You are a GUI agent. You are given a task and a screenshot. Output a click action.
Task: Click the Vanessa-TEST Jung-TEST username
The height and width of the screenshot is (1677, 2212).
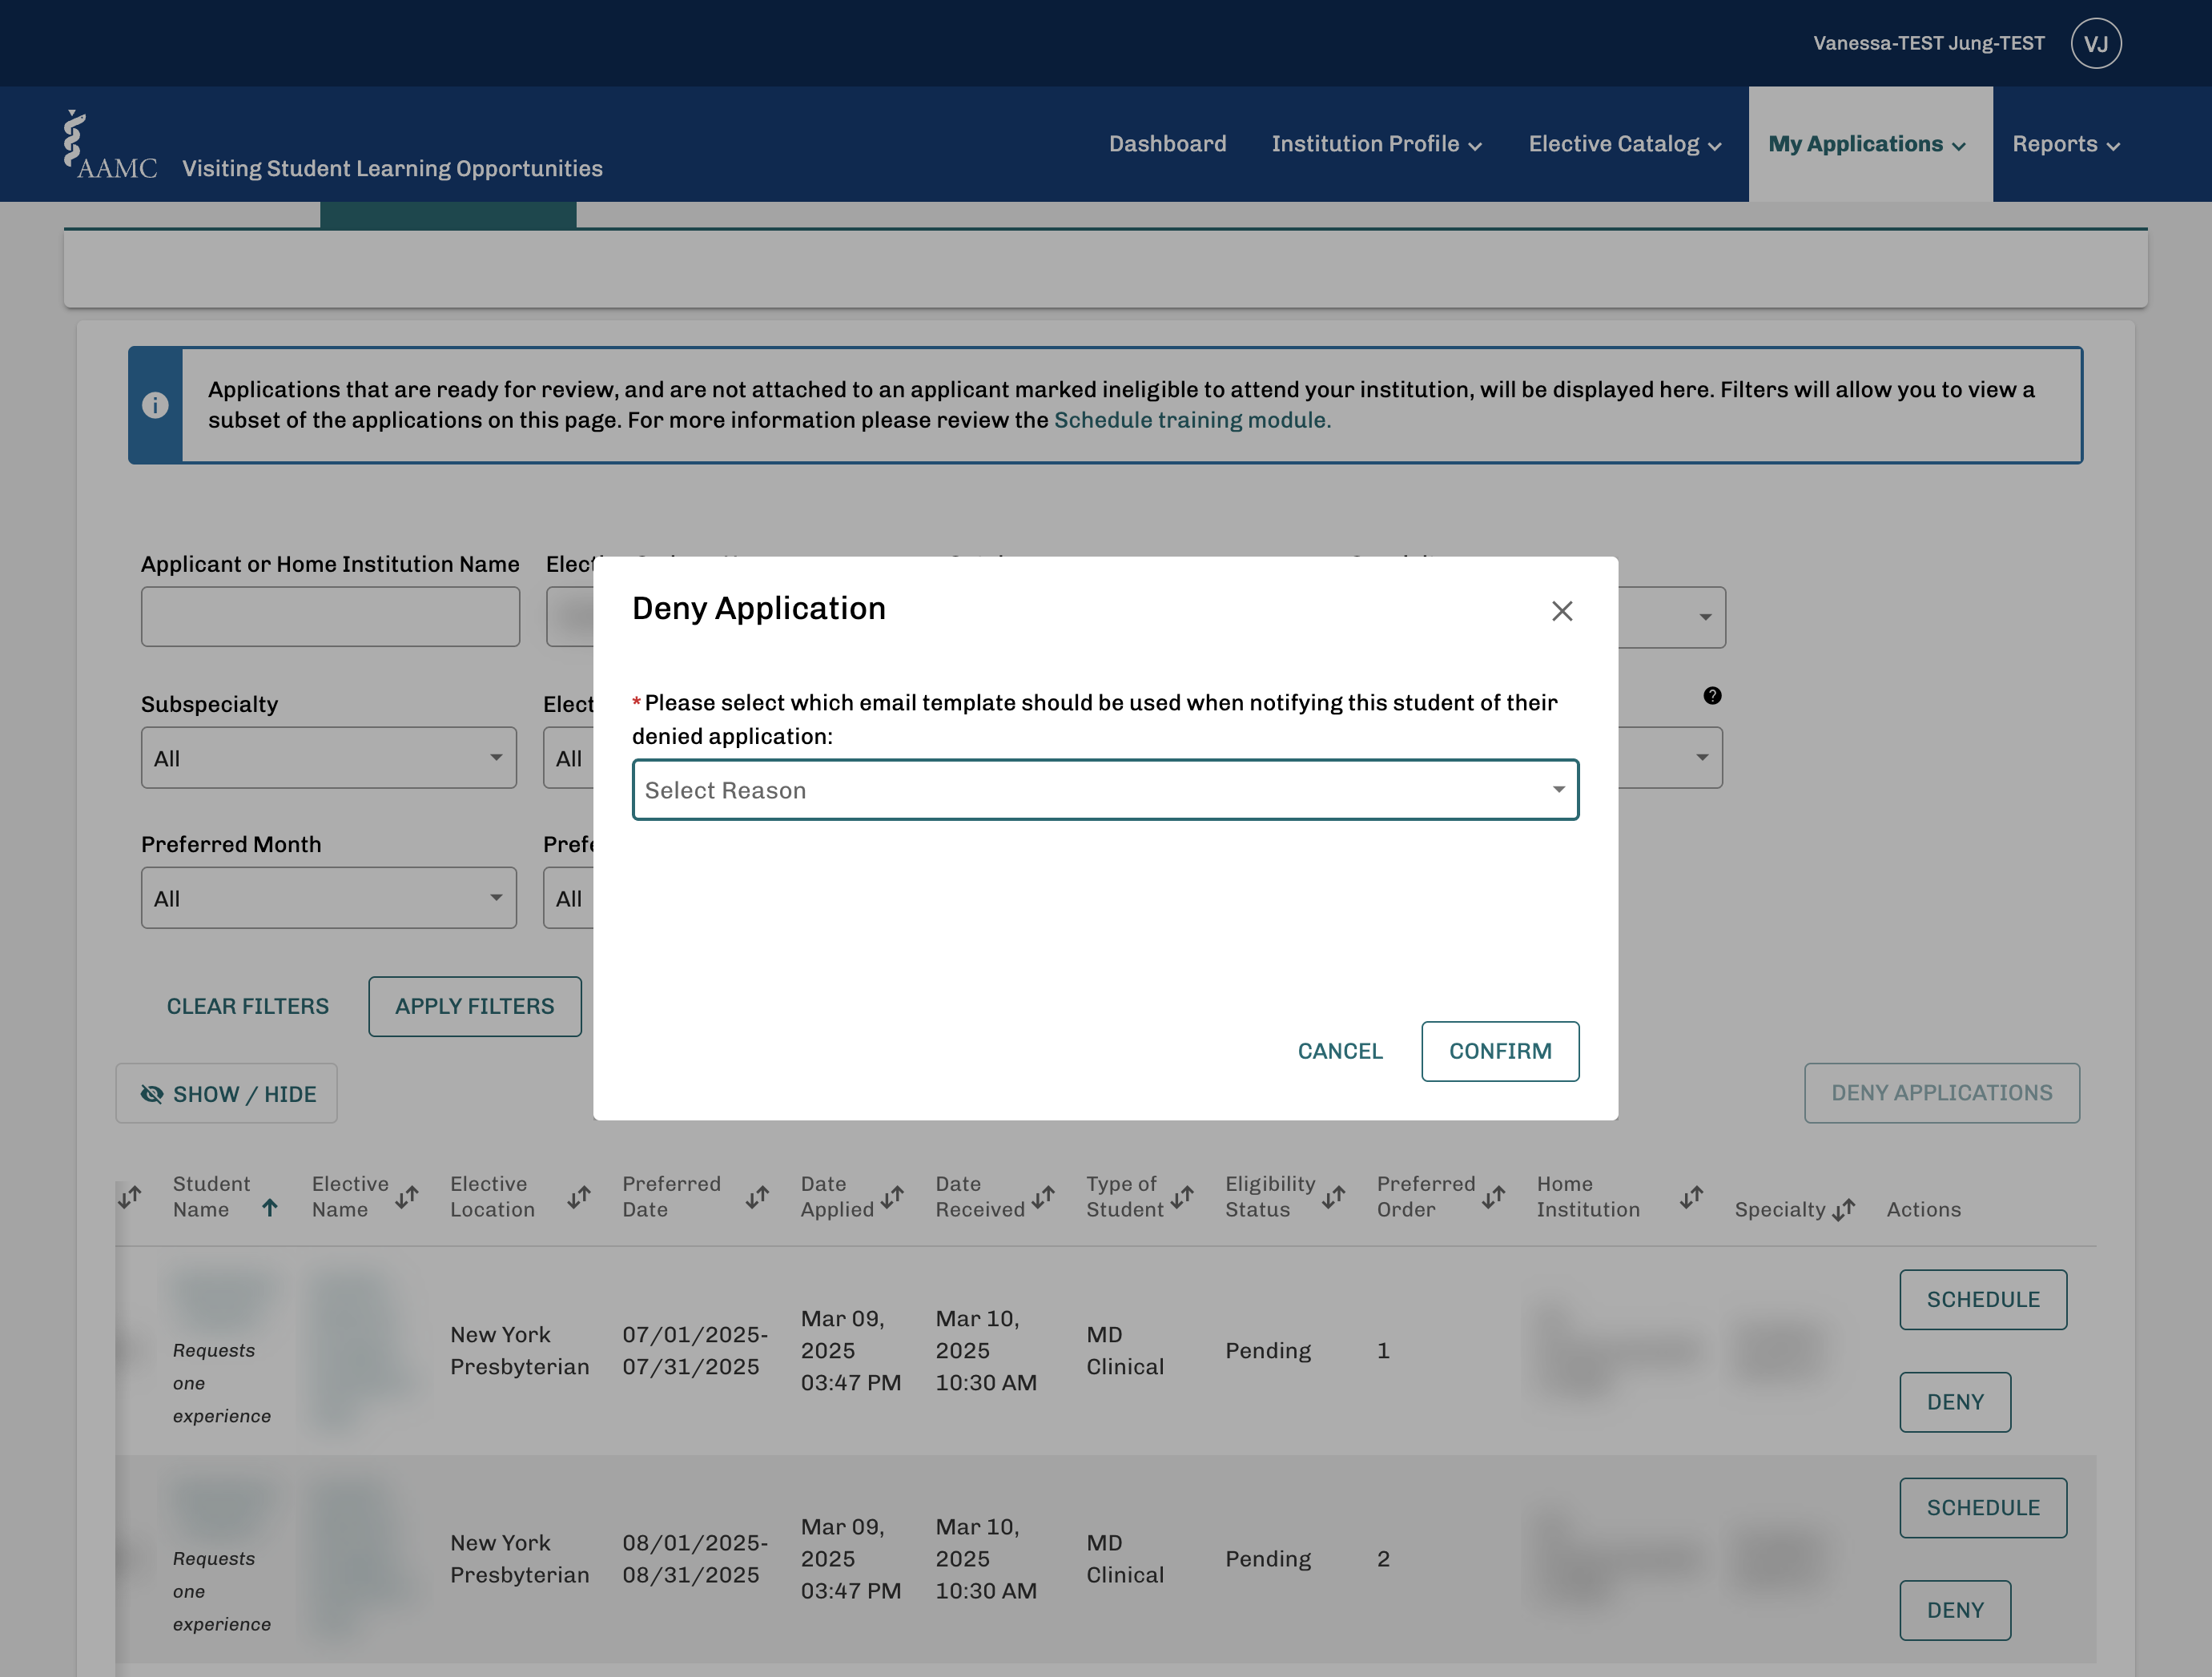tap(1928, 43)
